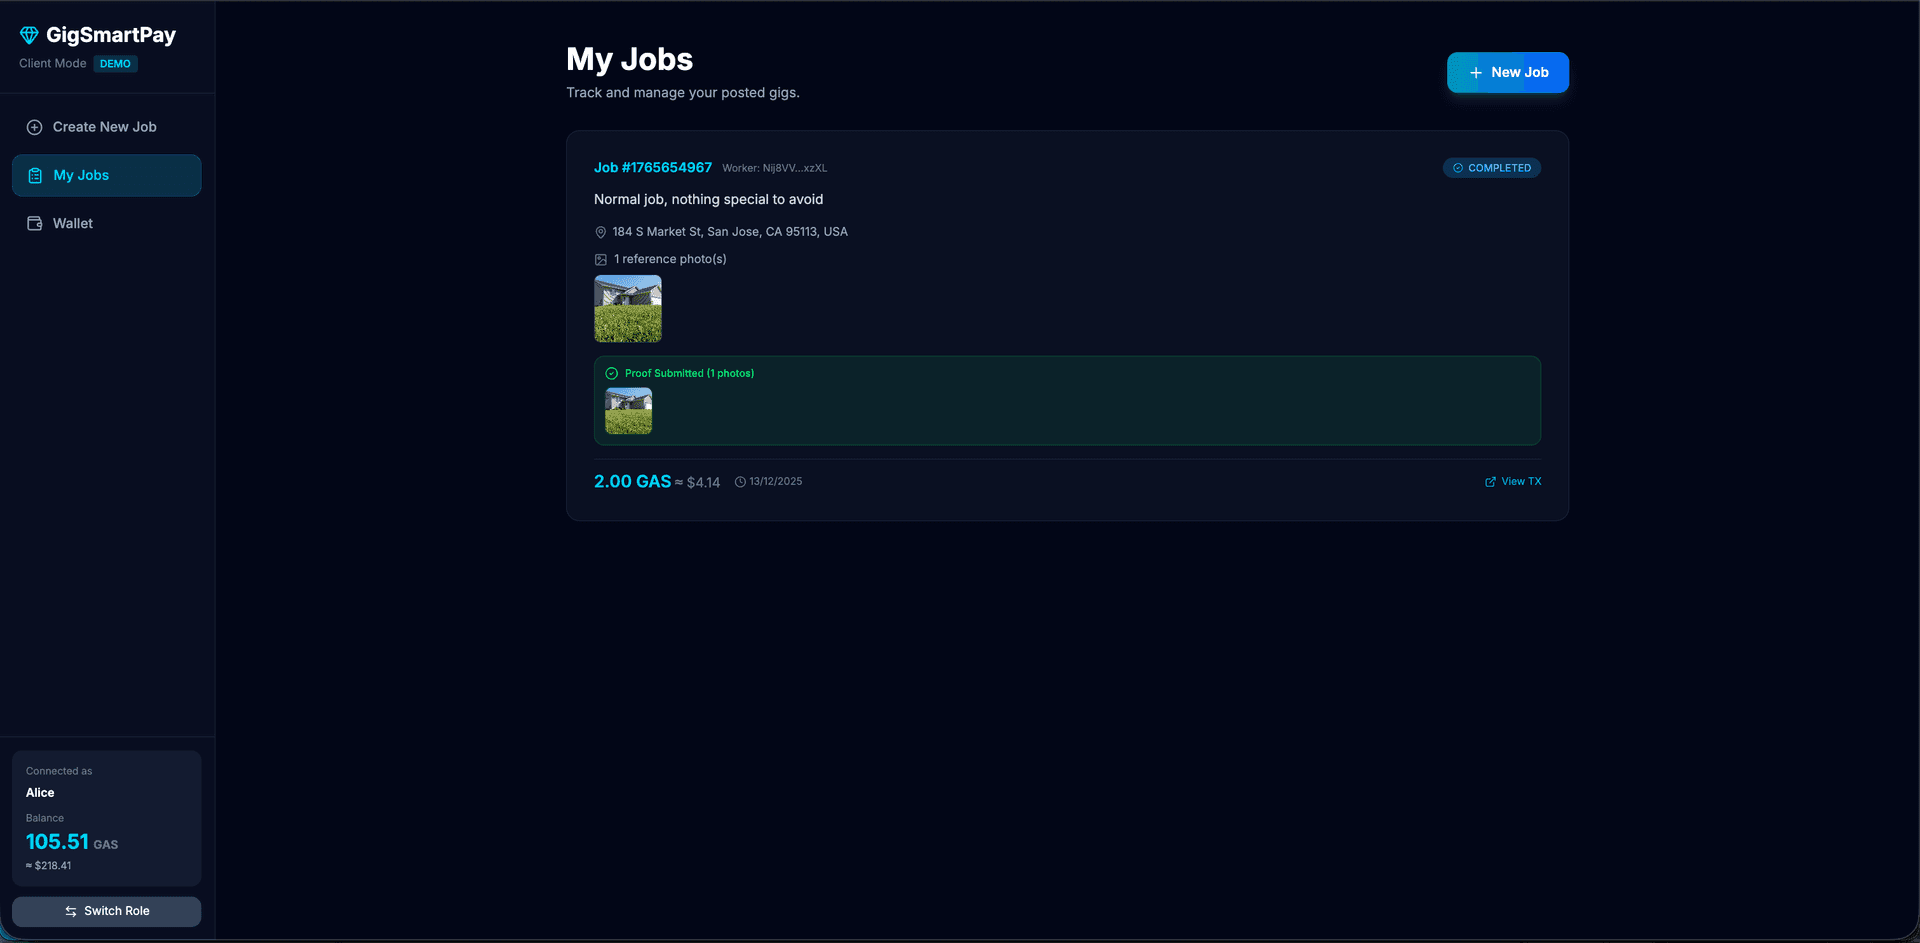Click the New Job button

point(1507,72)
